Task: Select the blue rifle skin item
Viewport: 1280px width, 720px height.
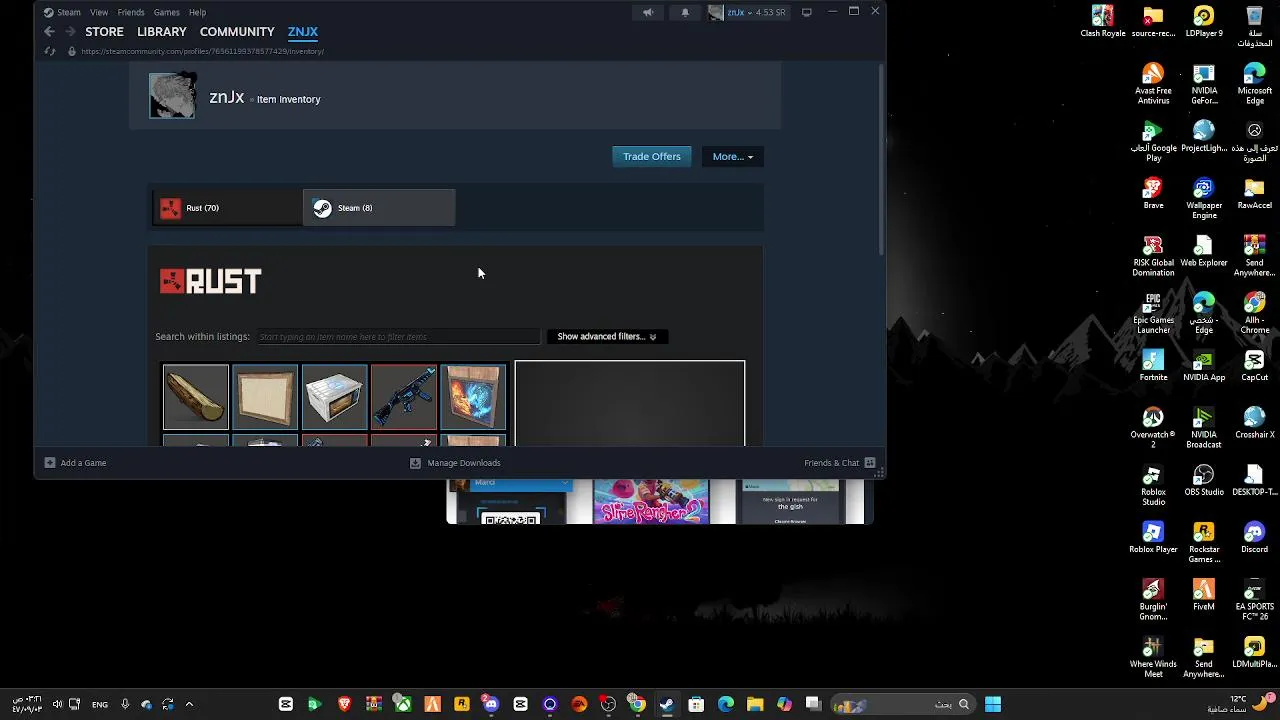Action: pos(404,397)
